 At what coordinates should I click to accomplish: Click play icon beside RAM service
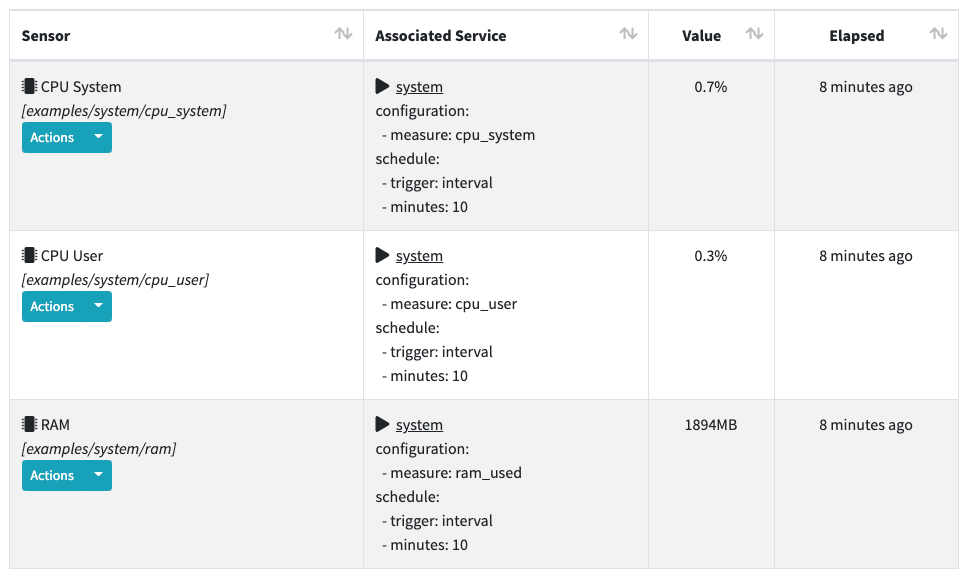tap(382, 424)
